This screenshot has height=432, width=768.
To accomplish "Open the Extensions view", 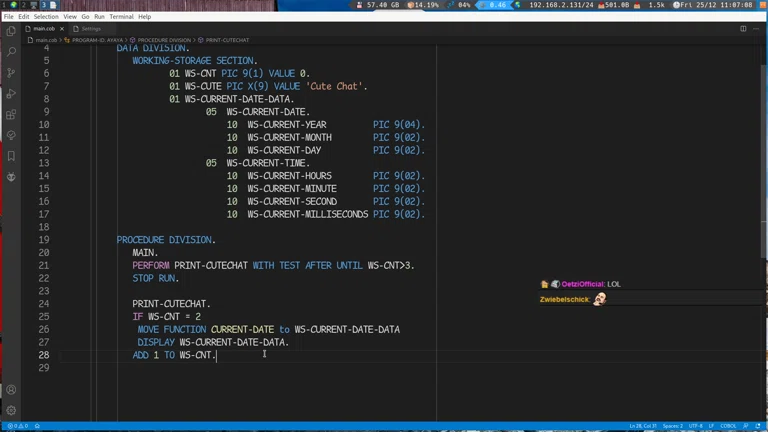I will pyautogui.click(x=11, y=115).
